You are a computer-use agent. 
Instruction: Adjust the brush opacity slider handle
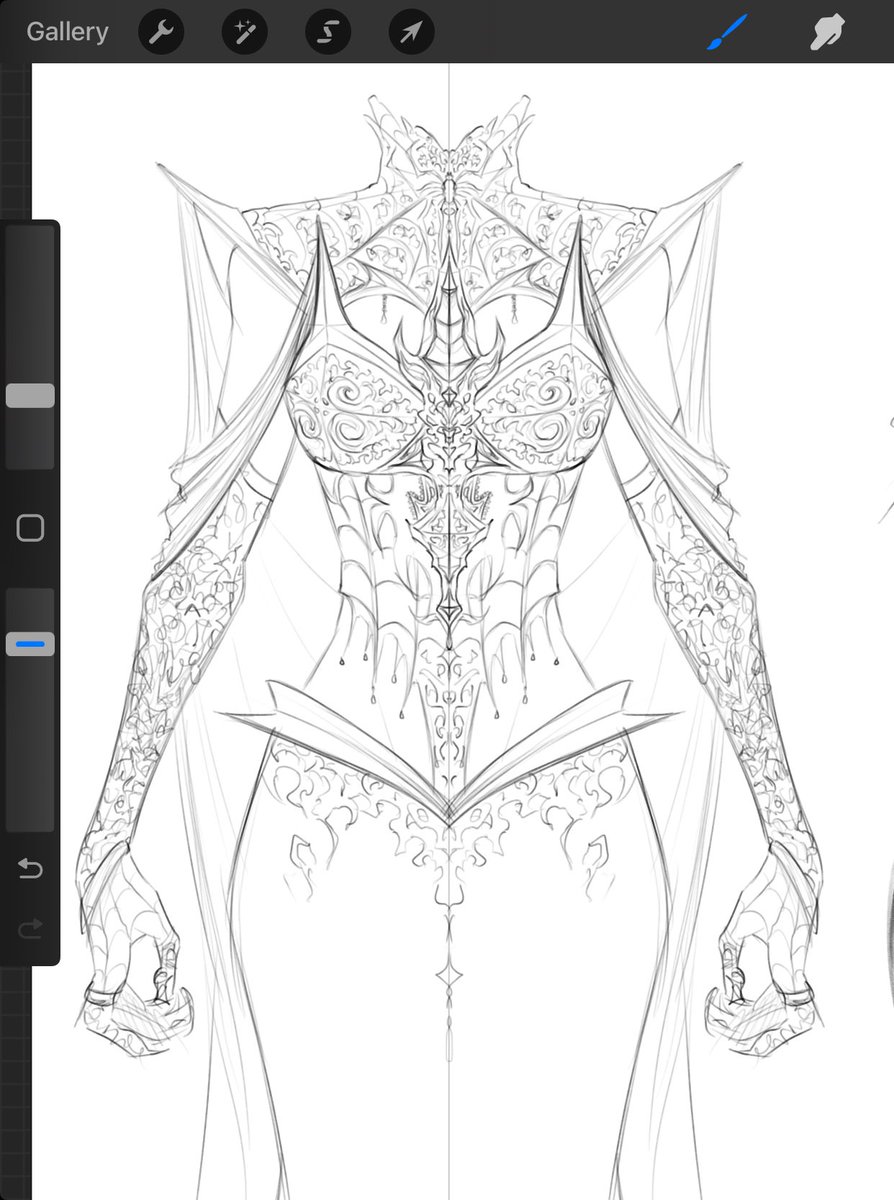coord(30,645)
